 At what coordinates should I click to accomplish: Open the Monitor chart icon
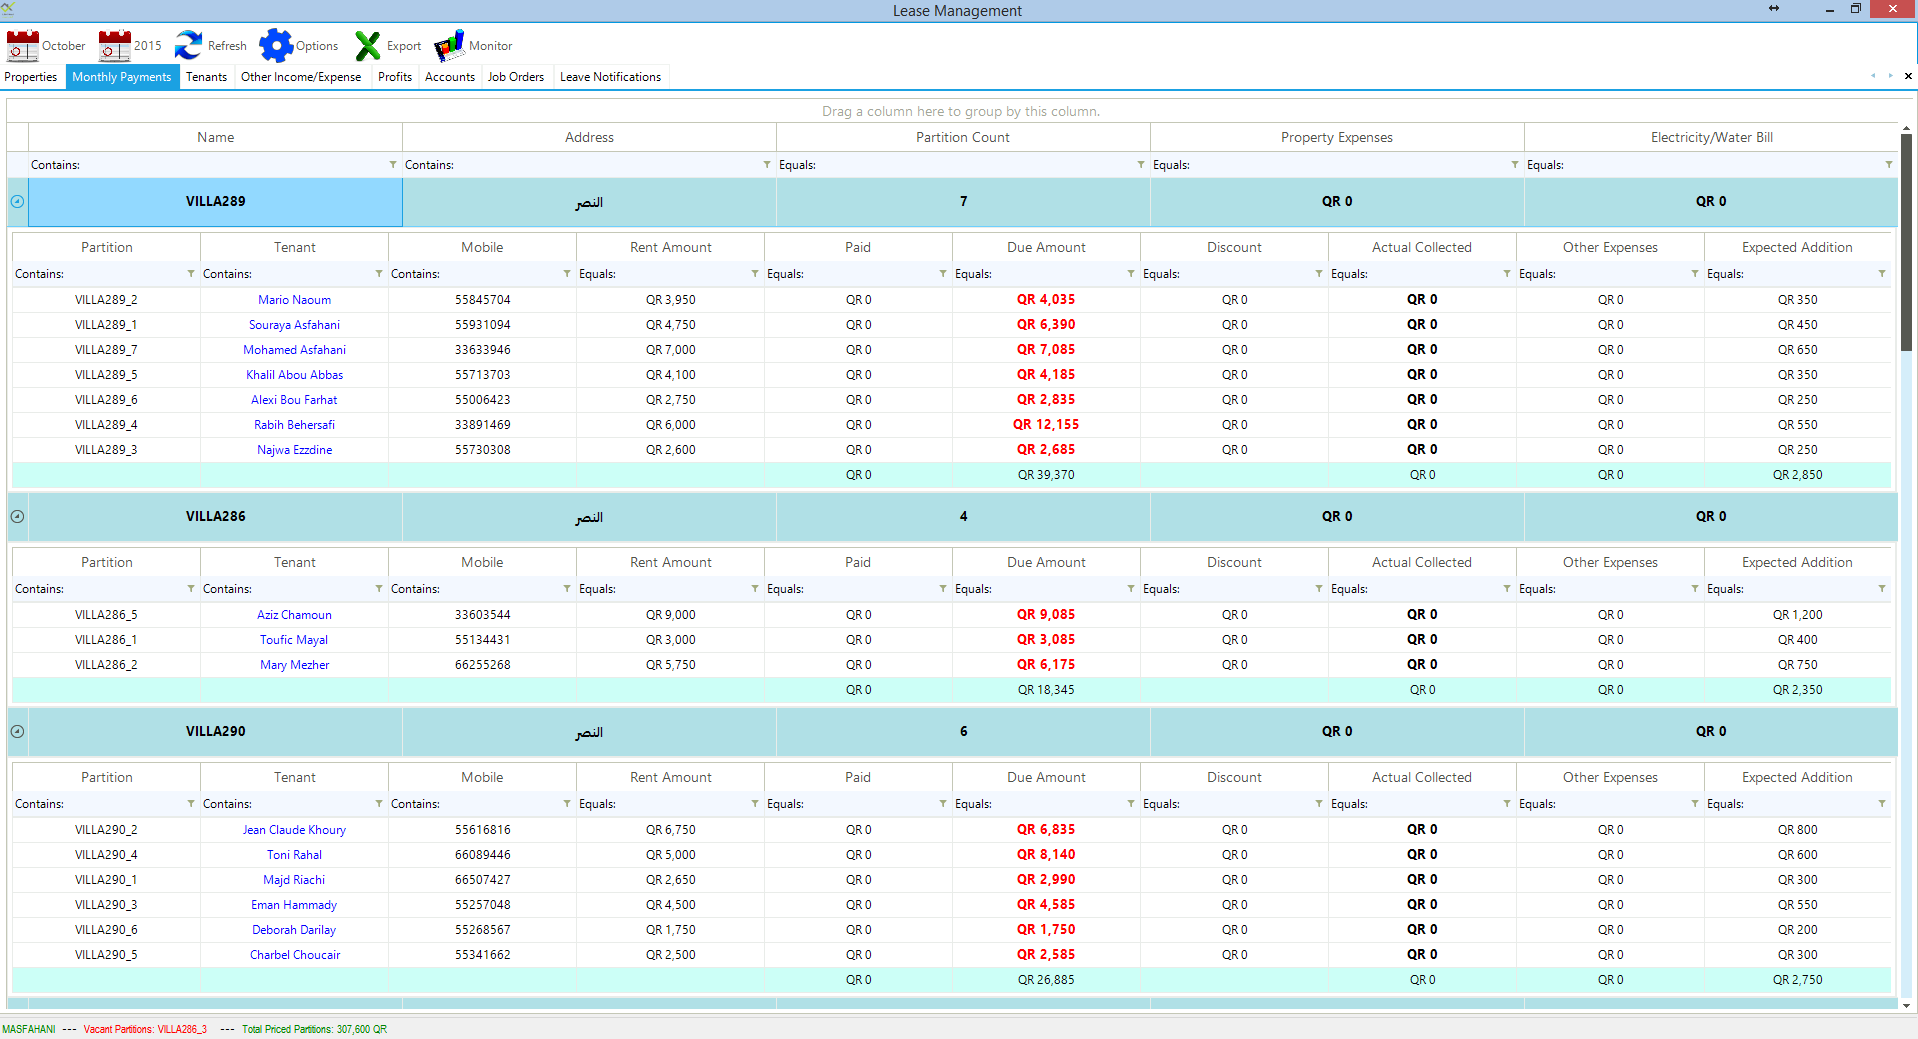[449, 46]
